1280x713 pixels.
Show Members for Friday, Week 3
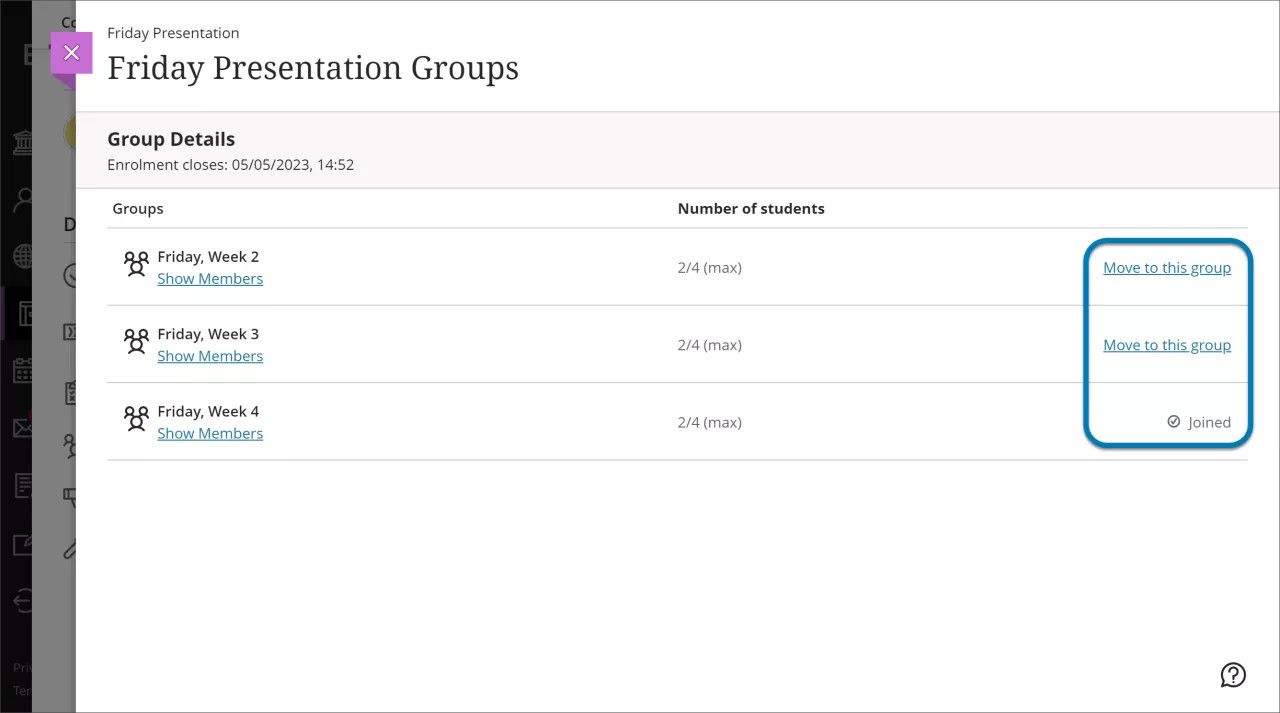(x=210, y=355)
